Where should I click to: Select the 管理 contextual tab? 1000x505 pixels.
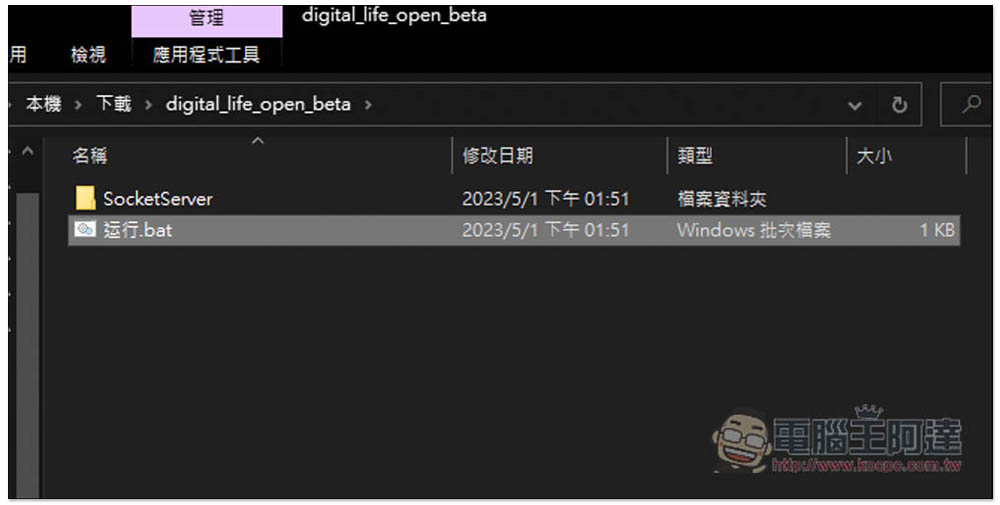point(207,19)
